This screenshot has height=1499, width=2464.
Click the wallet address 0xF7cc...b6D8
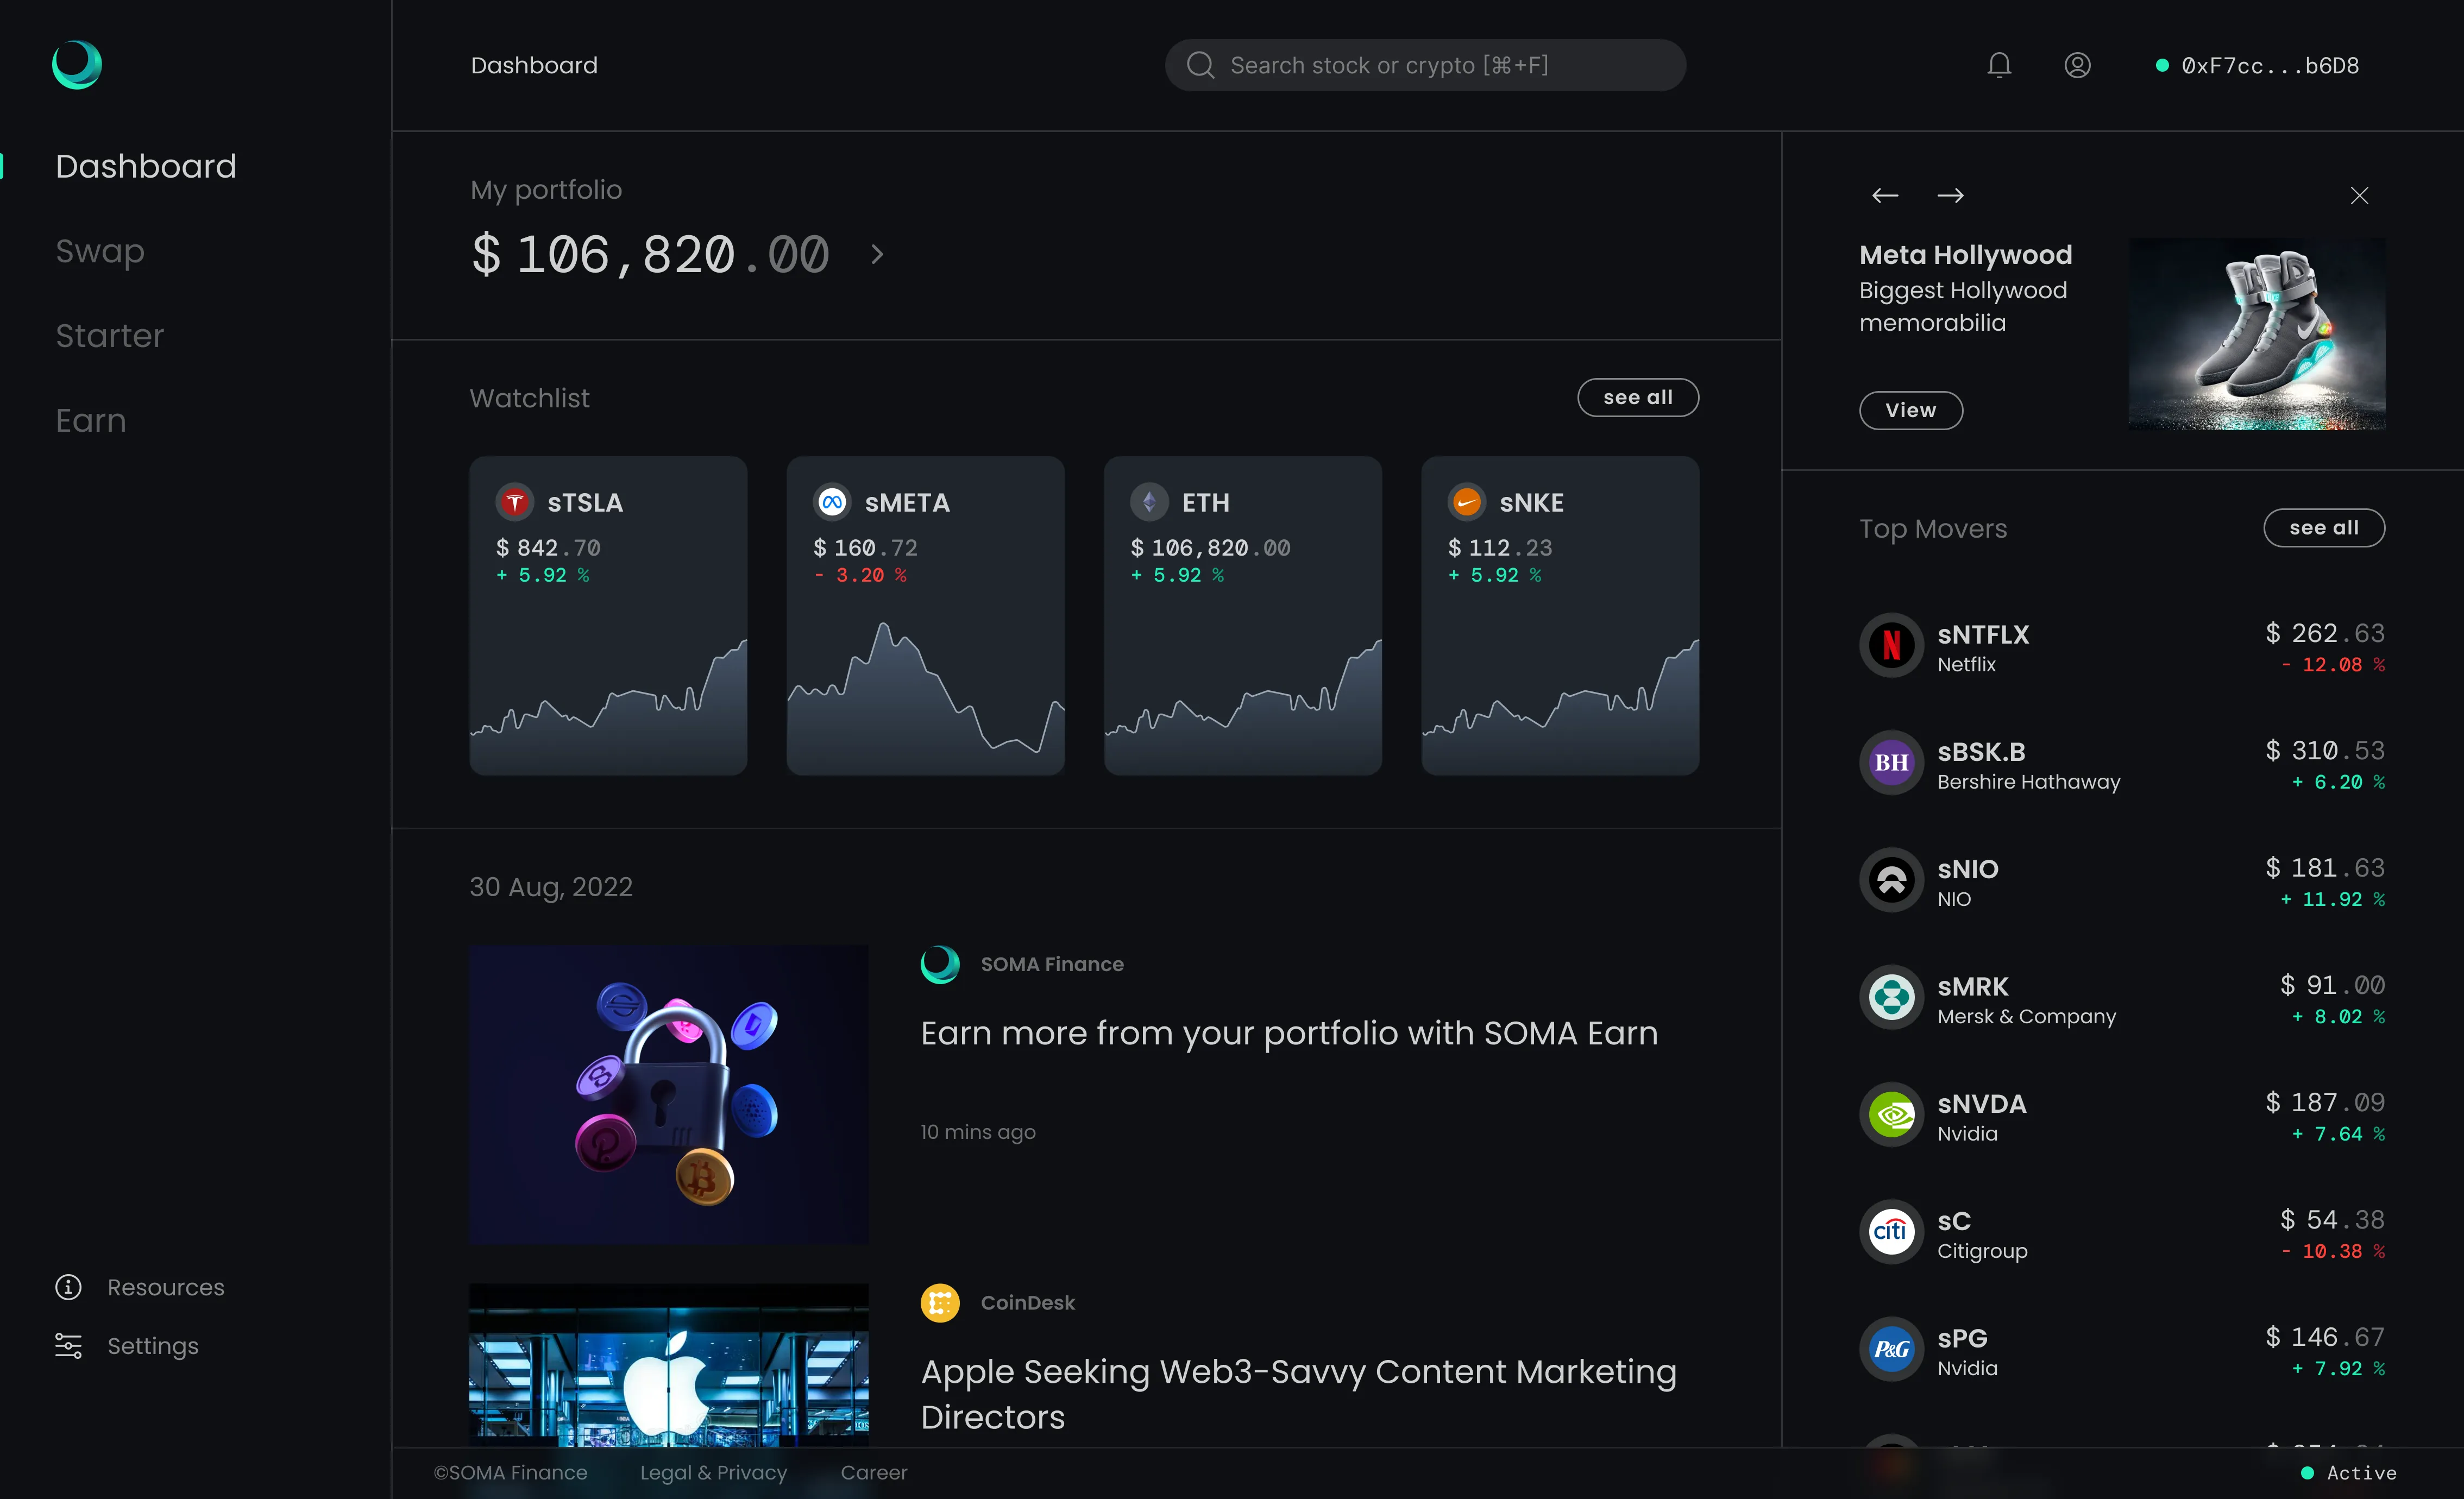(2270, 66)
